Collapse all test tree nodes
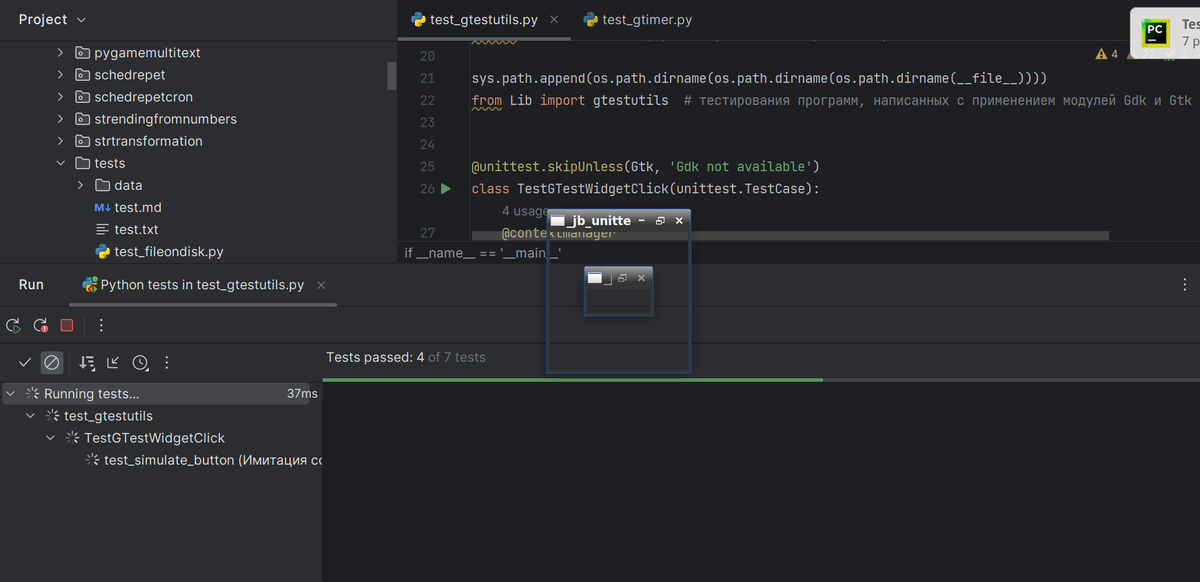The image size is (1200, 582). 113,362
